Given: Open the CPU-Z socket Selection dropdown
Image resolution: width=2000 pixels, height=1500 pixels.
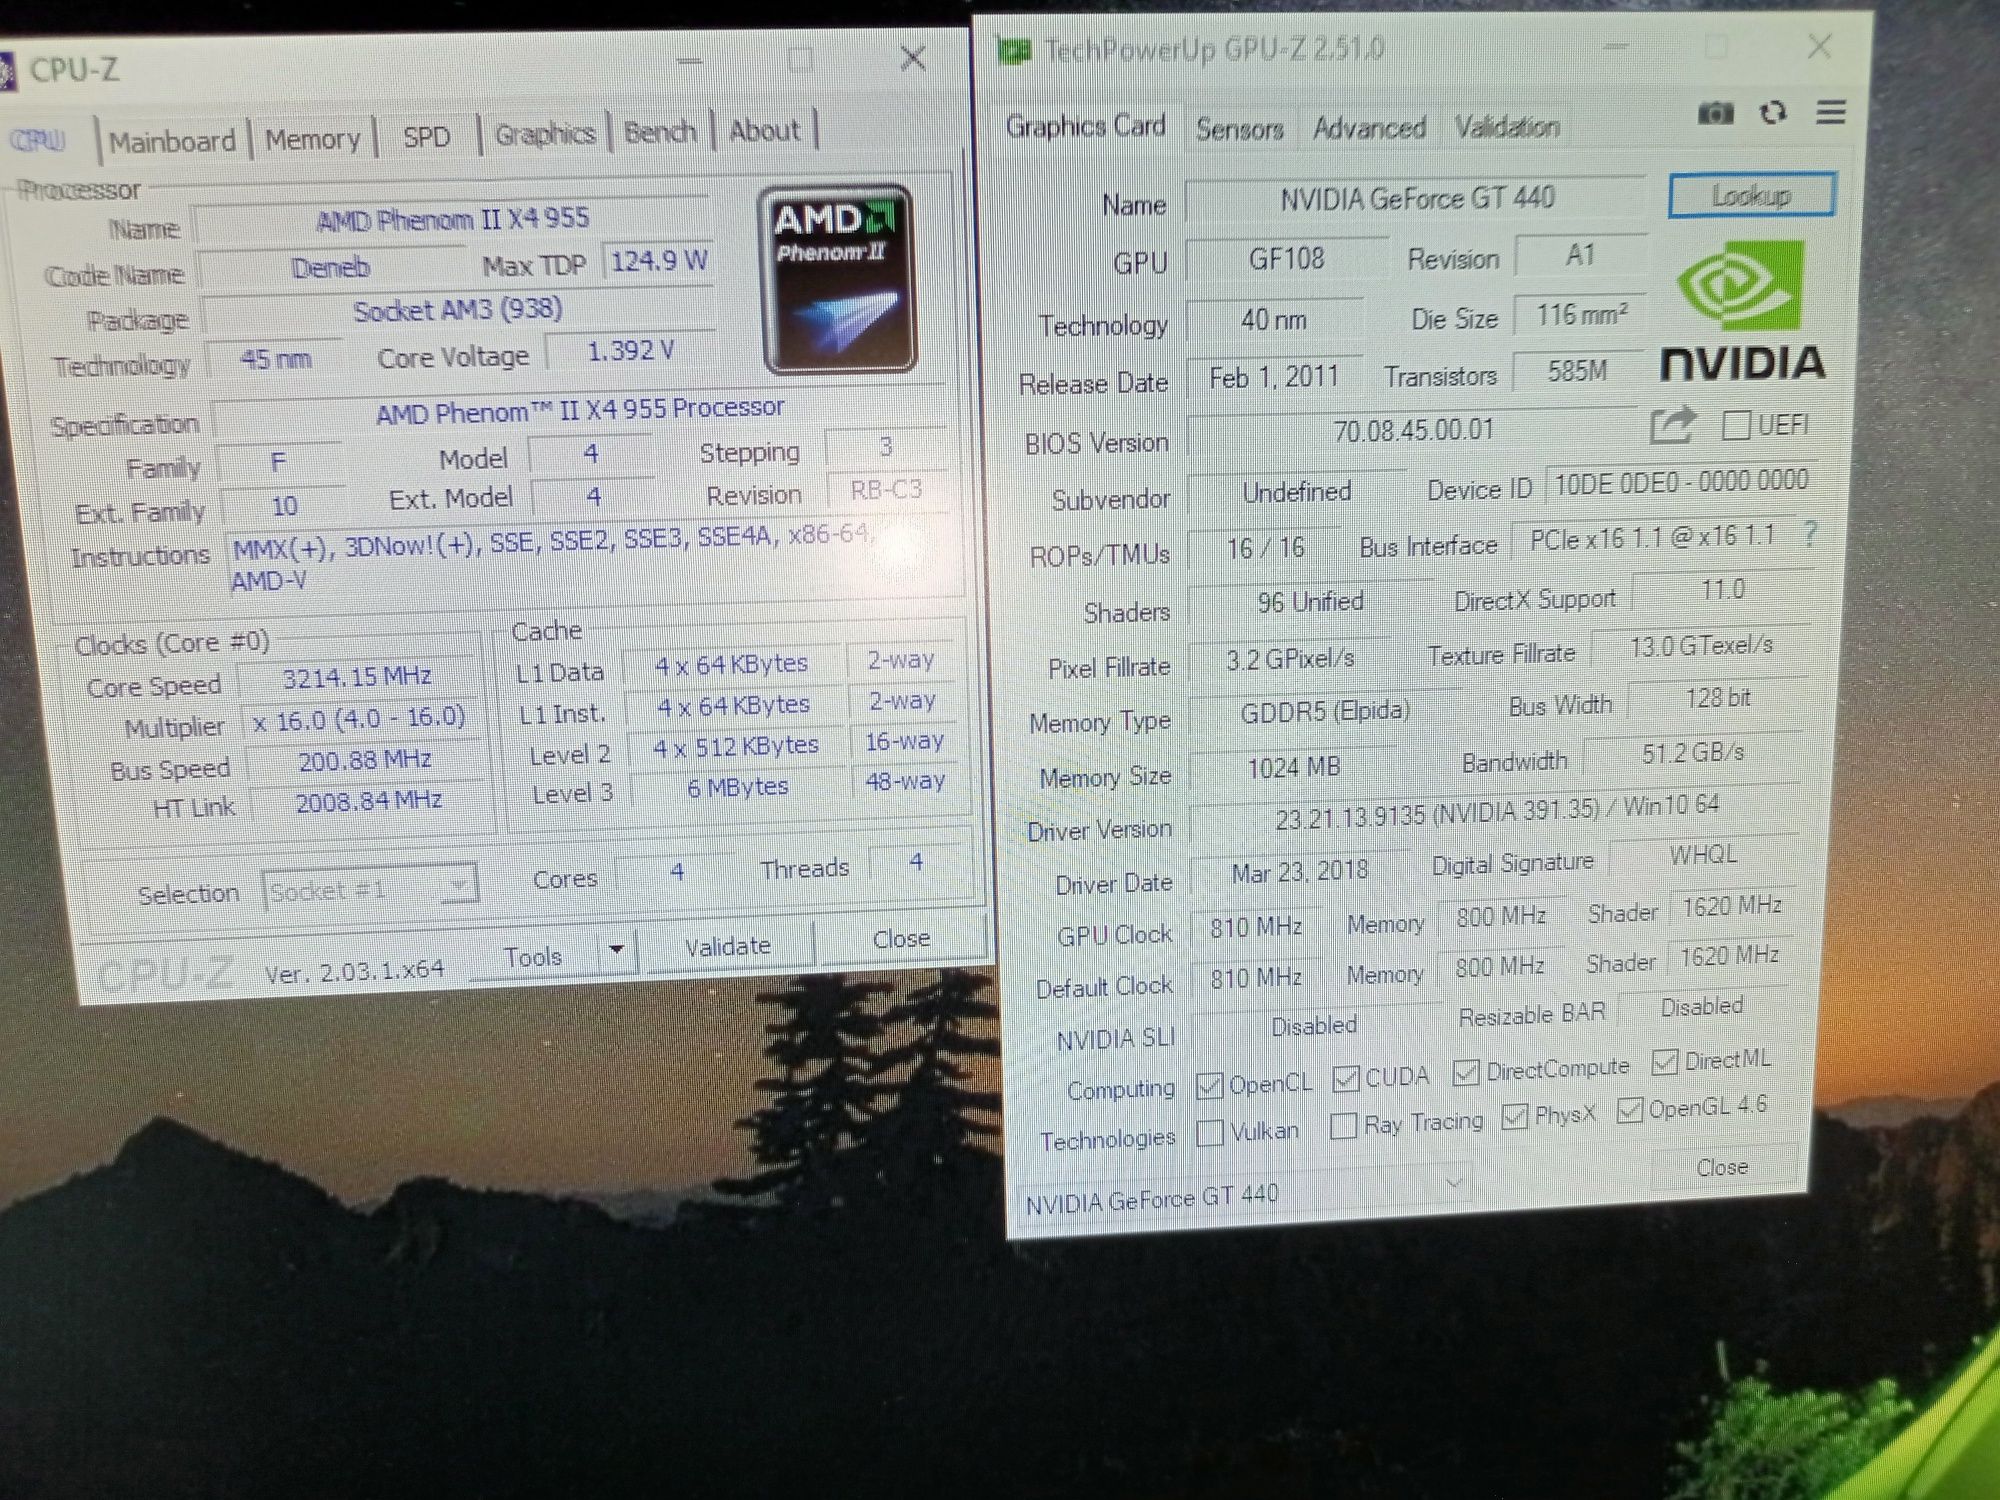Looking at the screenshot, I should pyautogui.click(x=369, y=888).
